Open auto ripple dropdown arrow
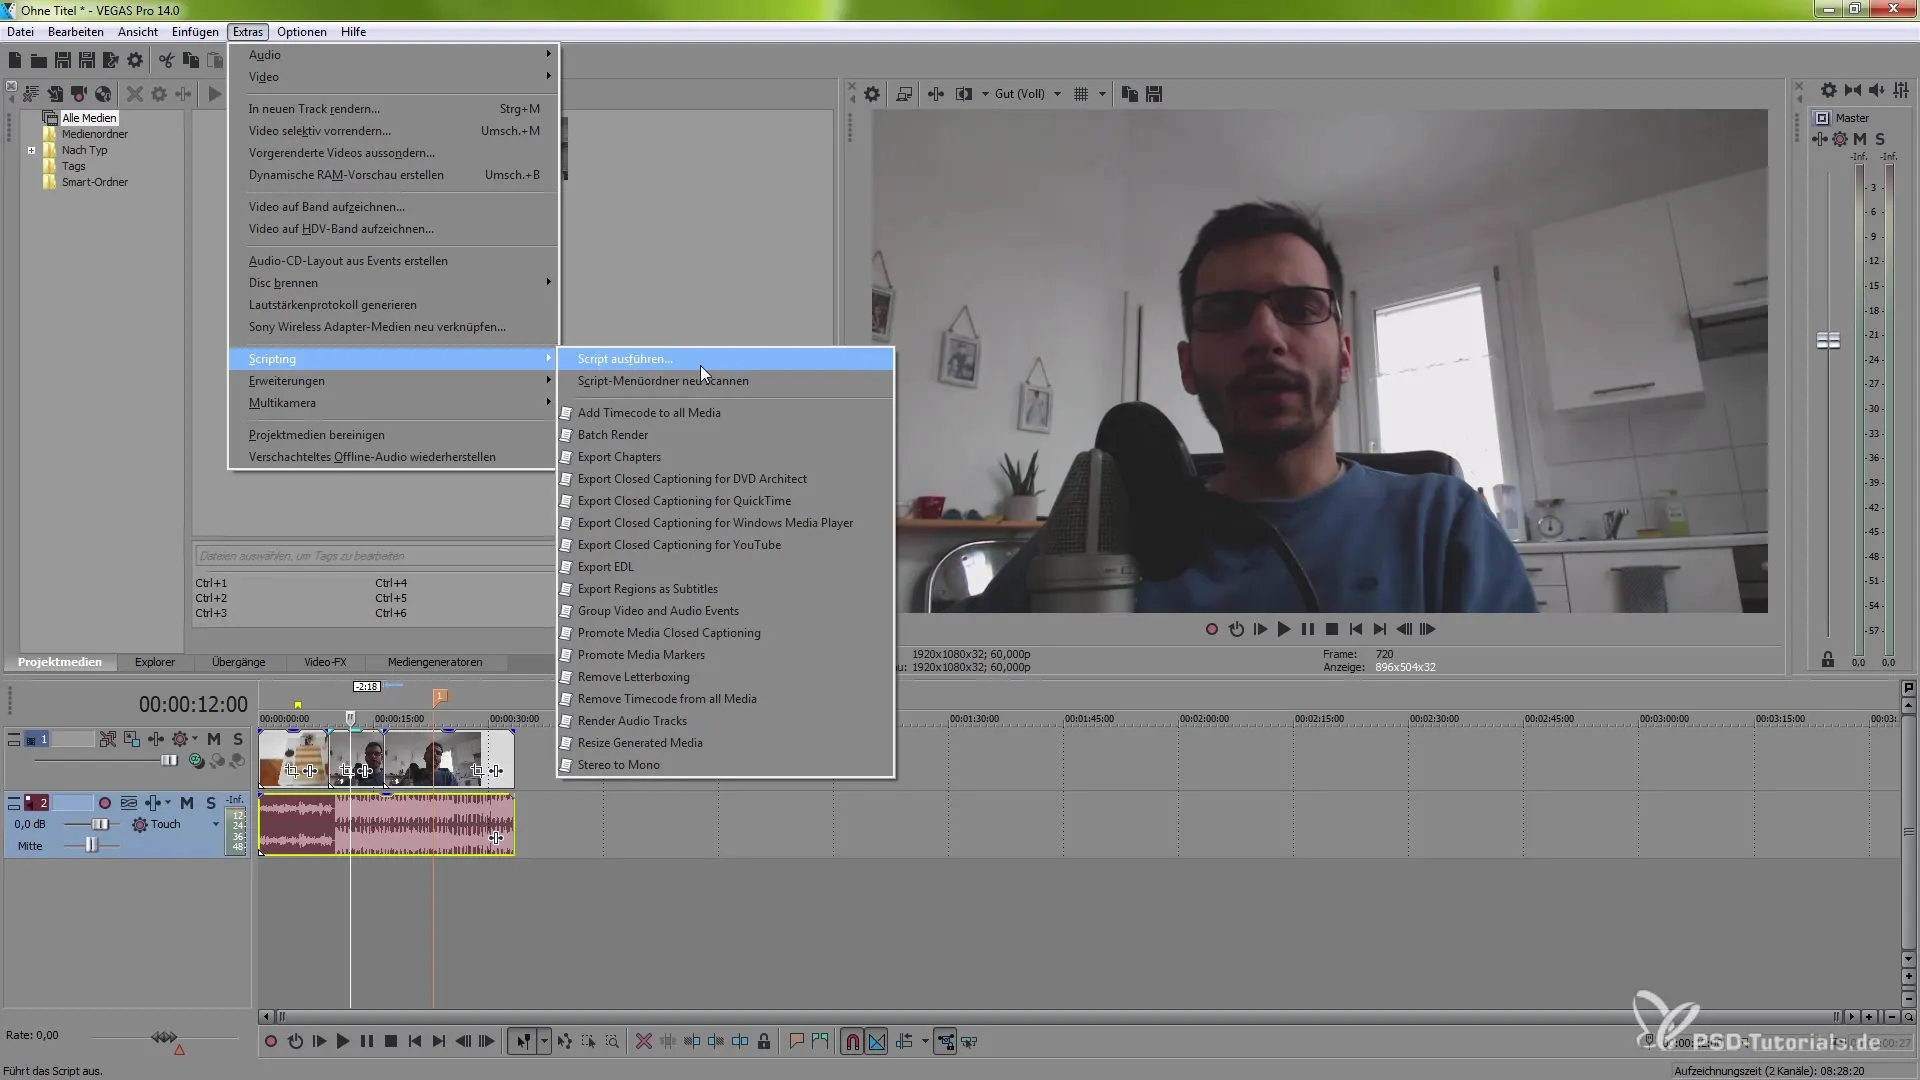Image resolution: width=1920 pixels, height=1080 pixels. click(x=925, y=1042)
